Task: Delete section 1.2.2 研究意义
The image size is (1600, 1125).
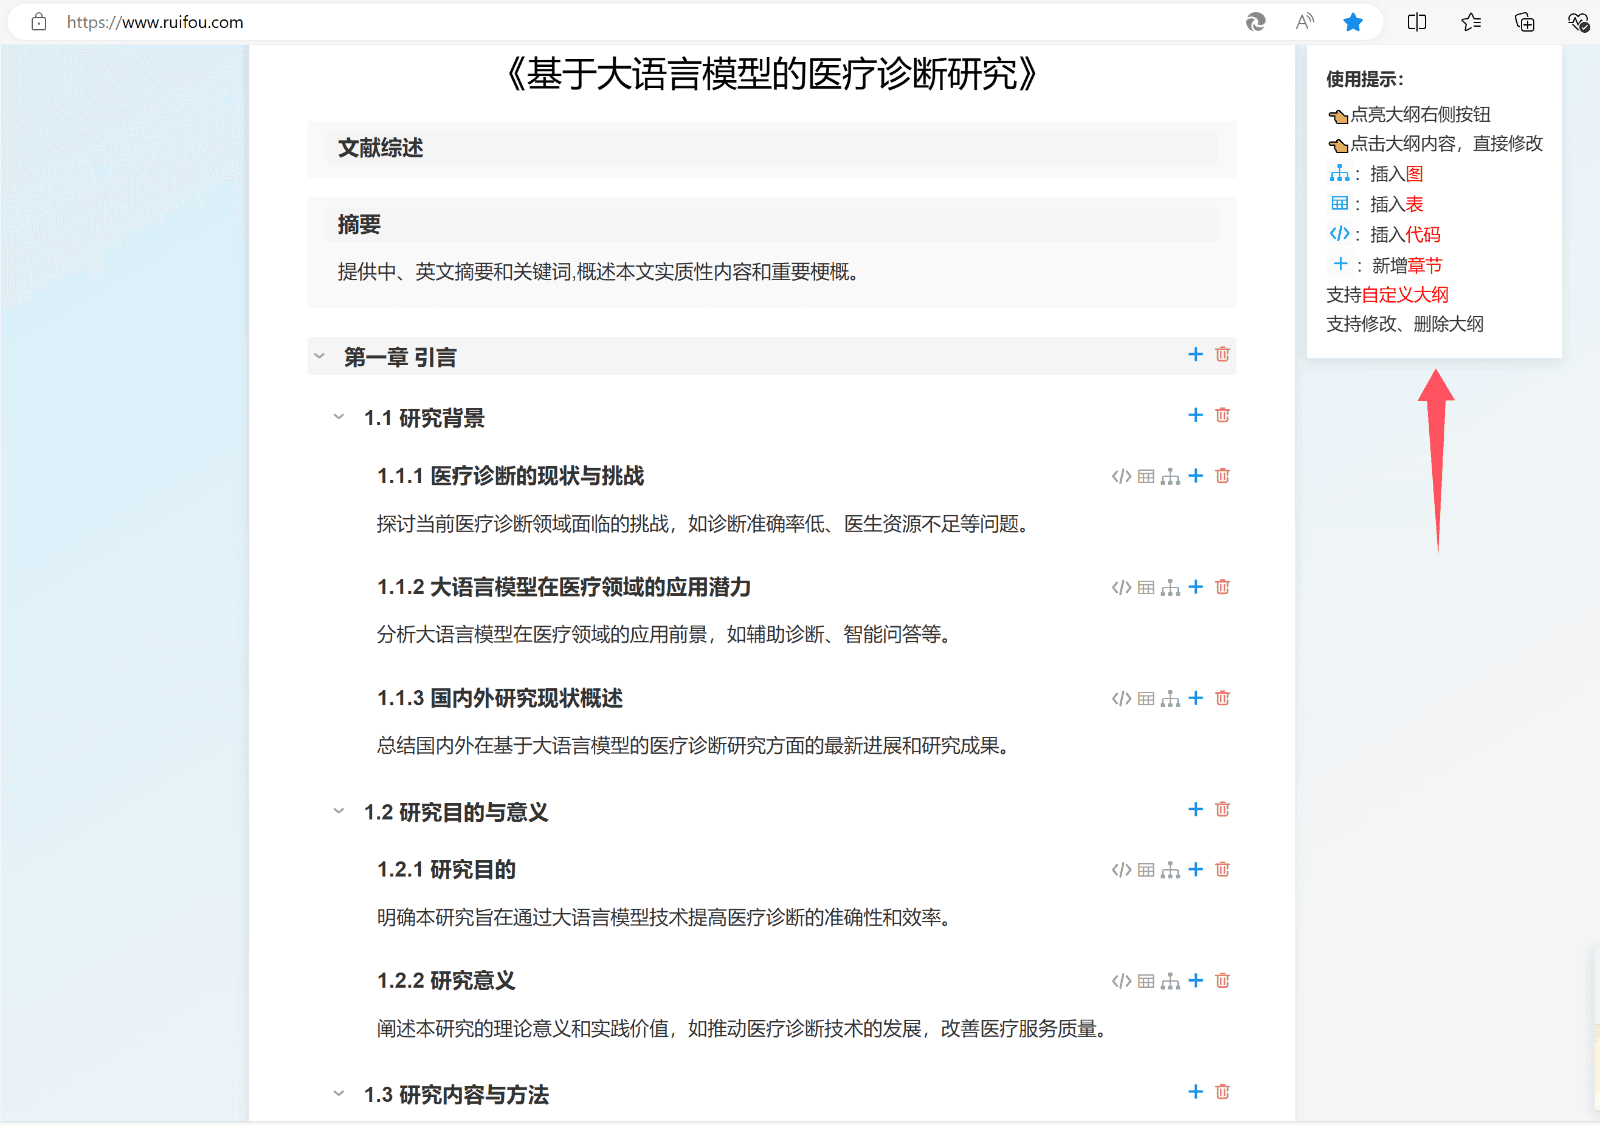Action: (x=1222, y=980)
